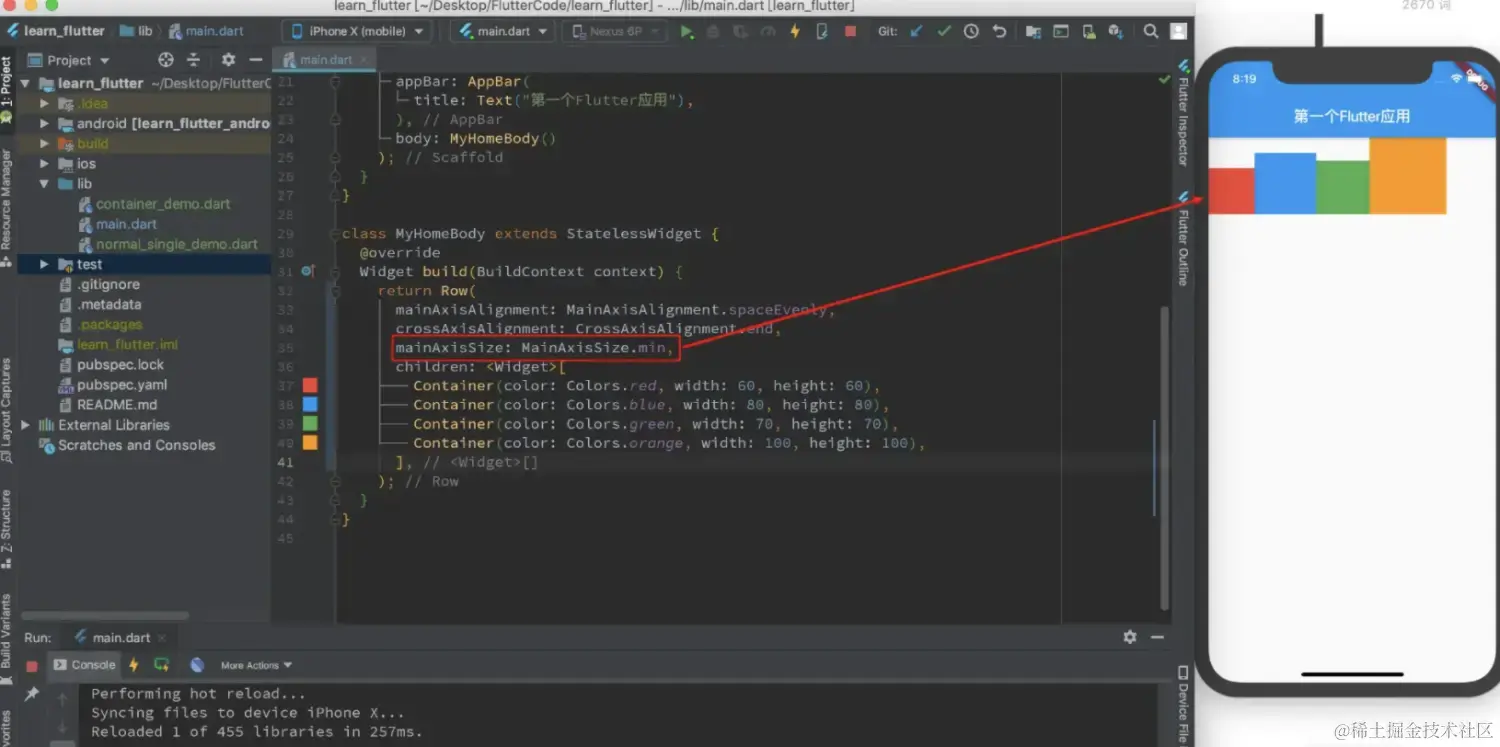The image size is (1500, 747).
Task: Expand the build folder
Action: click(x=44, y=144)
